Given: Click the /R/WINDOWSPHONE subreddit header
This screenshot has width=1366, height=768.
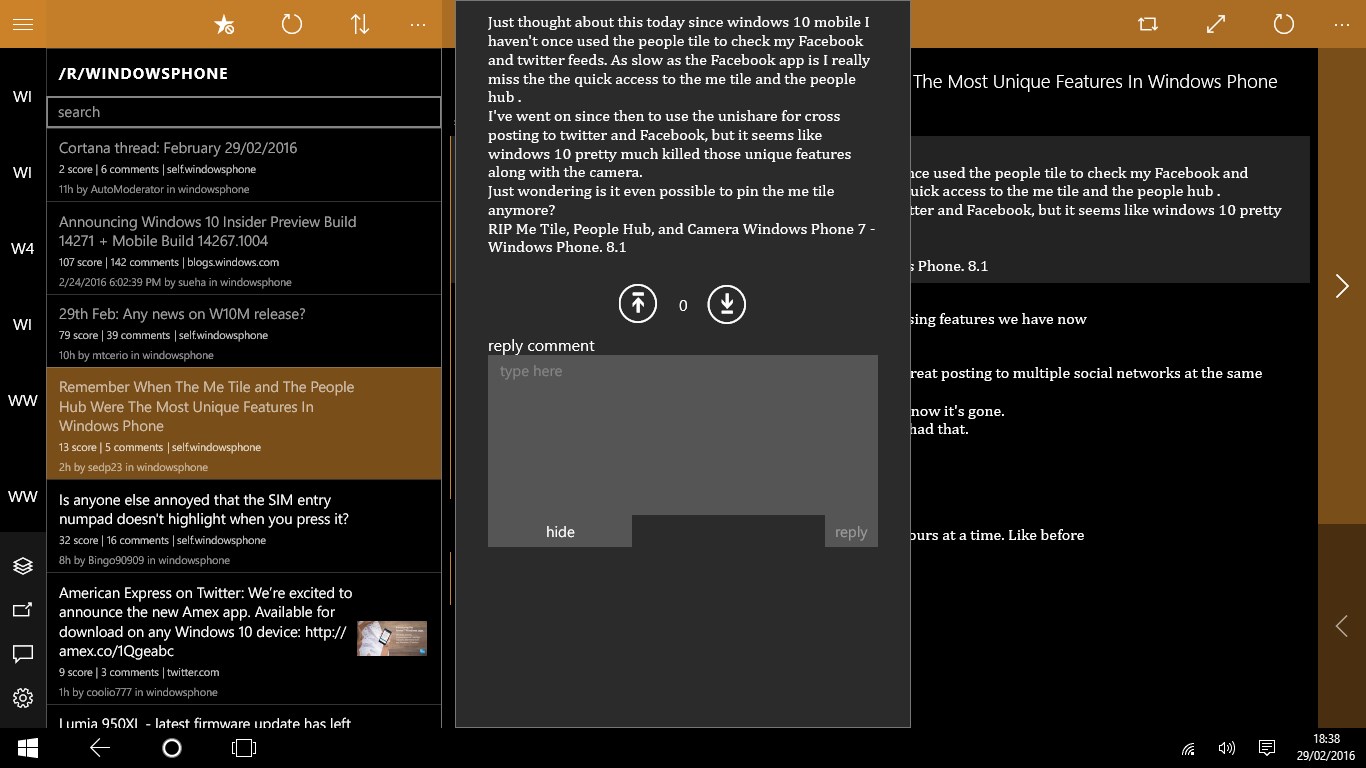Looking at the screenshot, I should coord(143,73).
